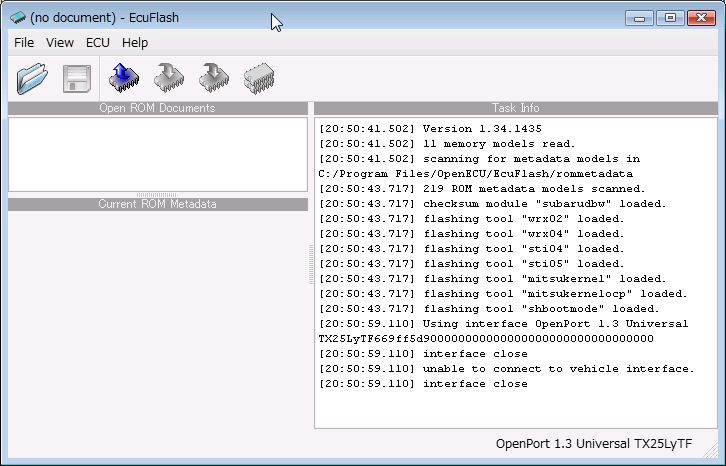The height and width of the screenshot is (466, 726).
Task: Click the flashing tool 'sti05' loaded line
Action: 472,264
